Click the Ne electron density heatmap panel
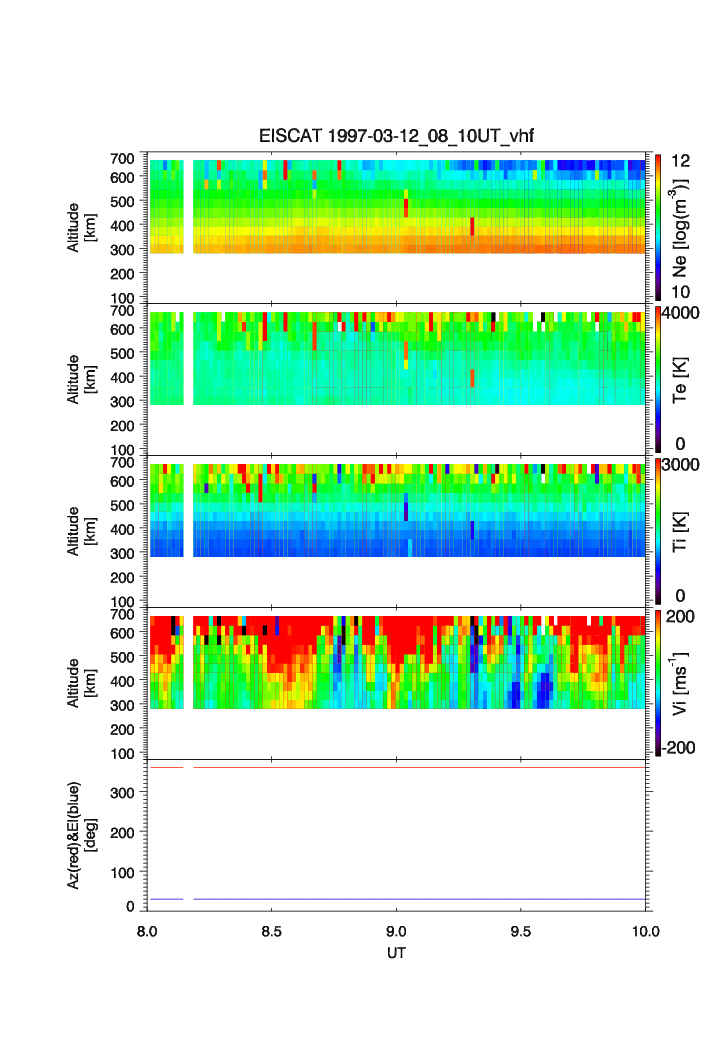 pos(396,228)
